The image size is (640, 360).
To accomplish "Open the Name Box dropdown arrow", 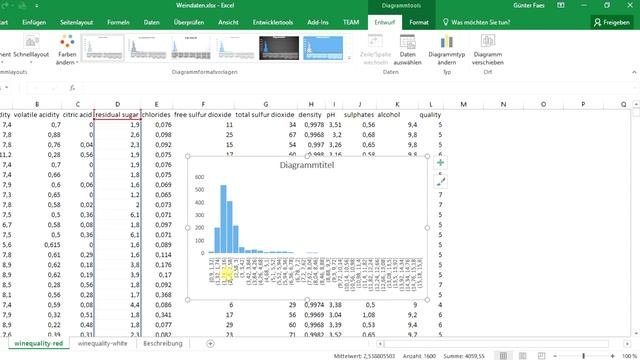I will (7, 88).
